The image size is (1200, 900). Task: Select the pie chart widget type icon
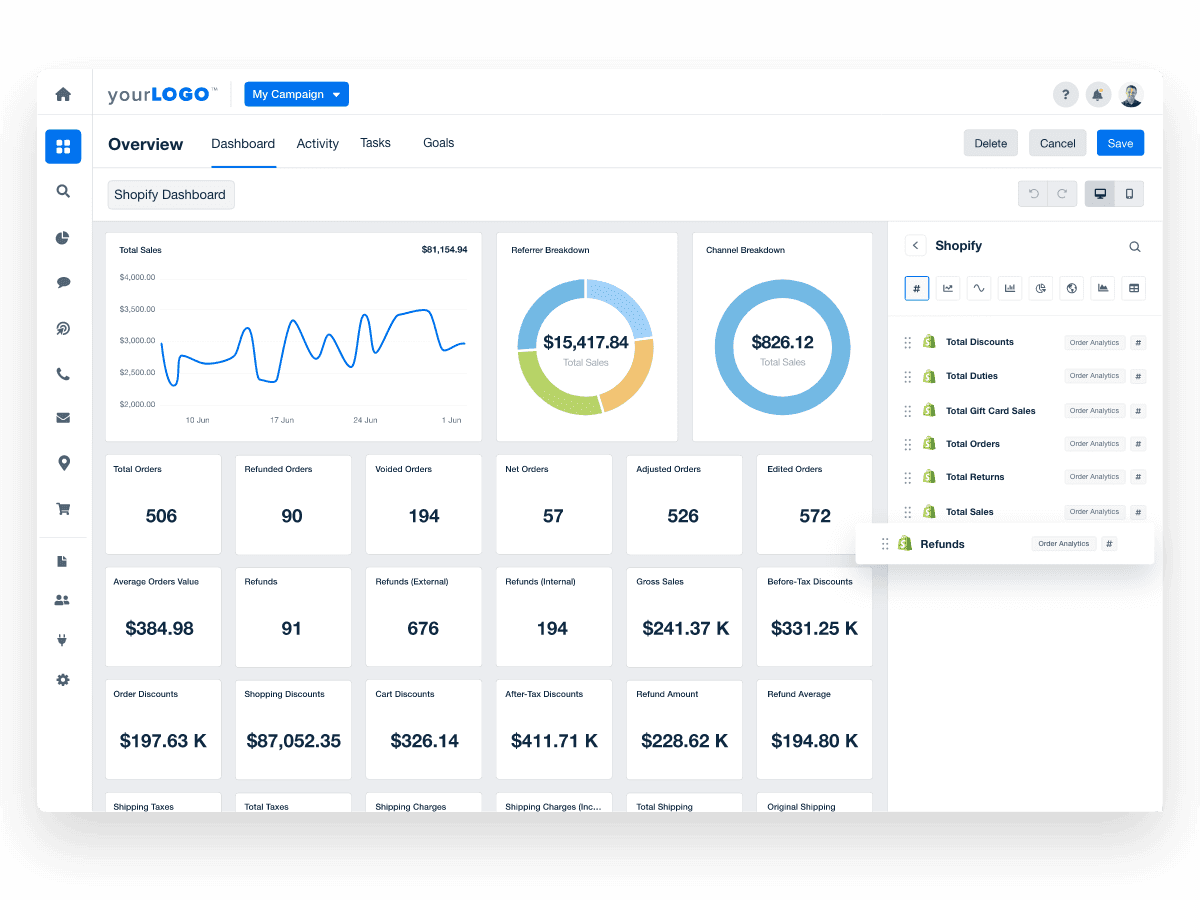[x=1040, y=288]
